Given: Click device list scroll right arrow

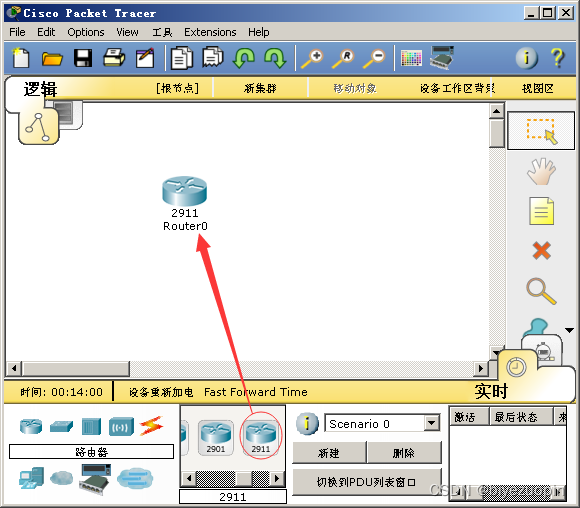Looking at the screenshot, I should [276, 478].
